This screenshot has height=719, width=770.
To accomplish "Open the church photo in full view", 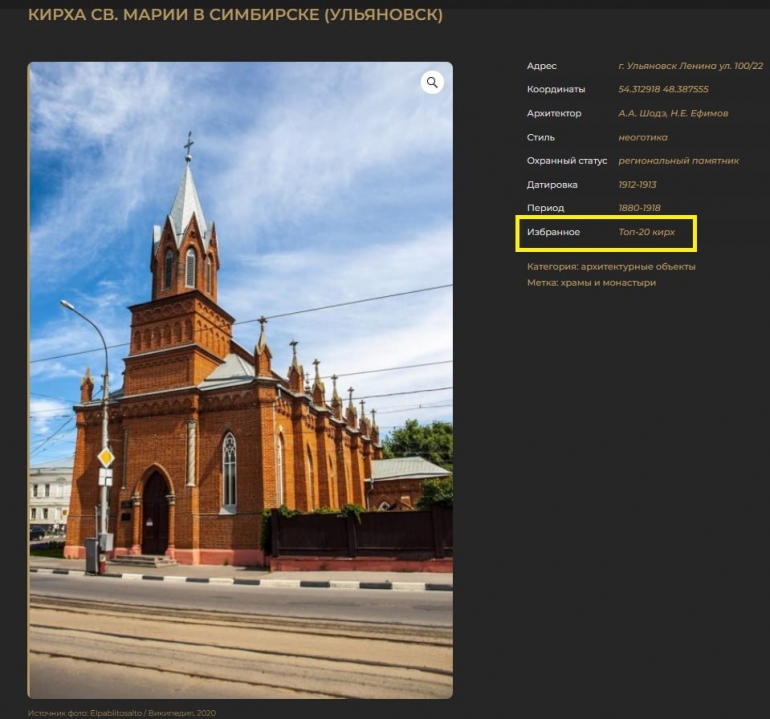I will tap(240, 380).
